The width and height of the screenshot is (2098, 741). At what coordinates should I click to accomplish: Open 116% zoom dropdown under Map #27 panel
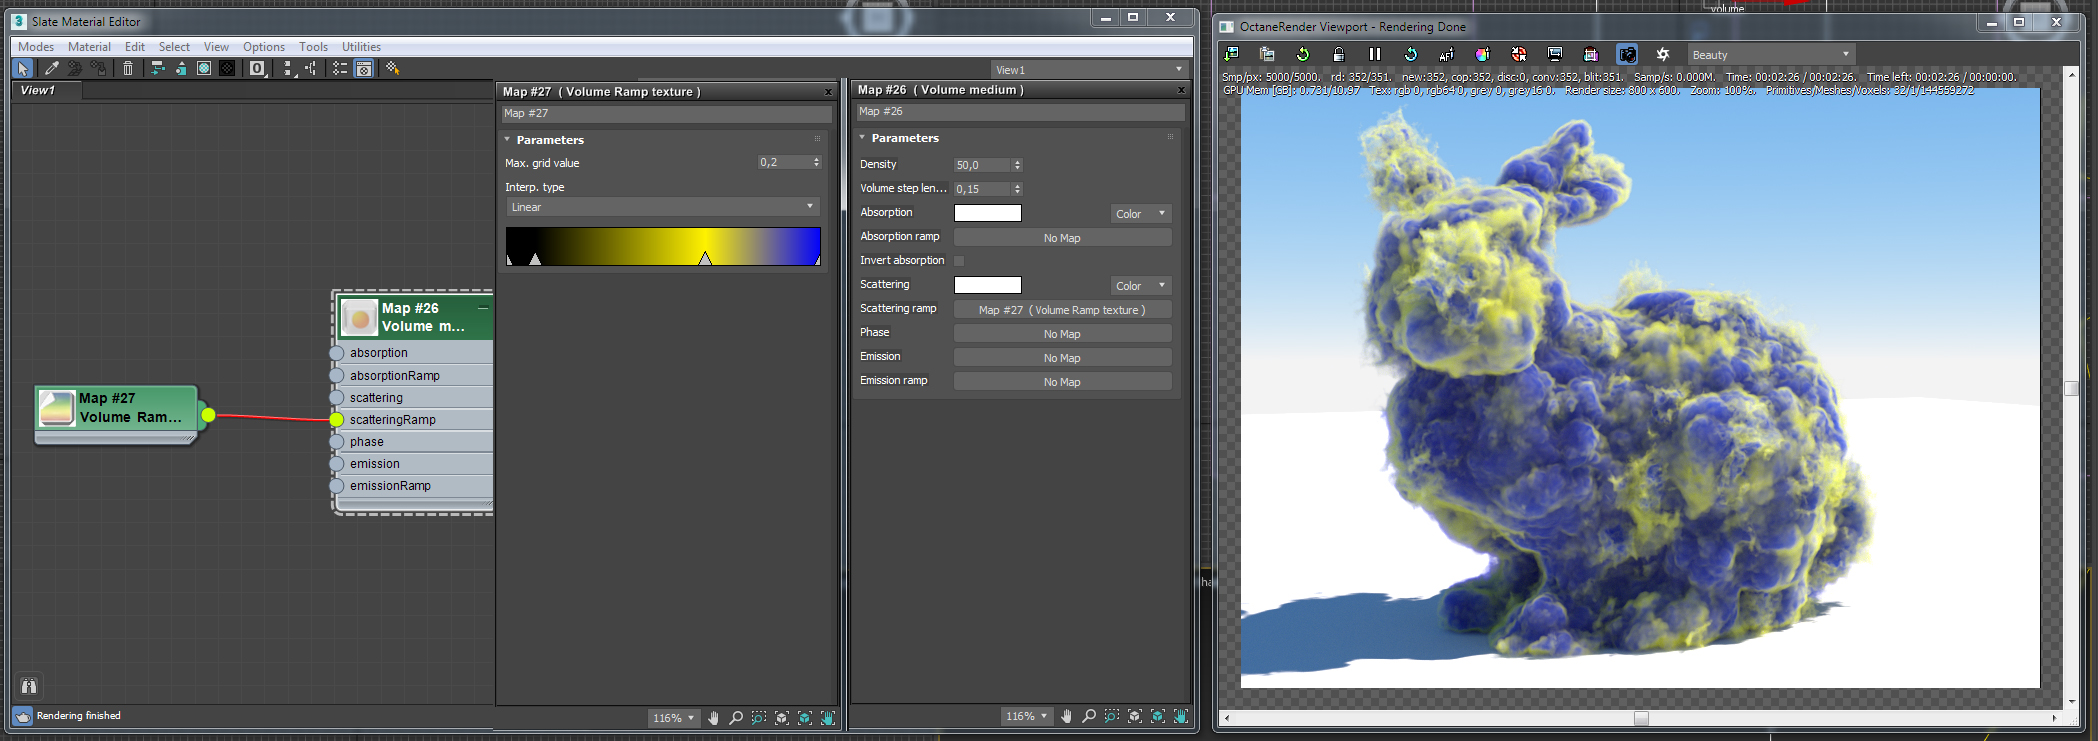[673, 718]
